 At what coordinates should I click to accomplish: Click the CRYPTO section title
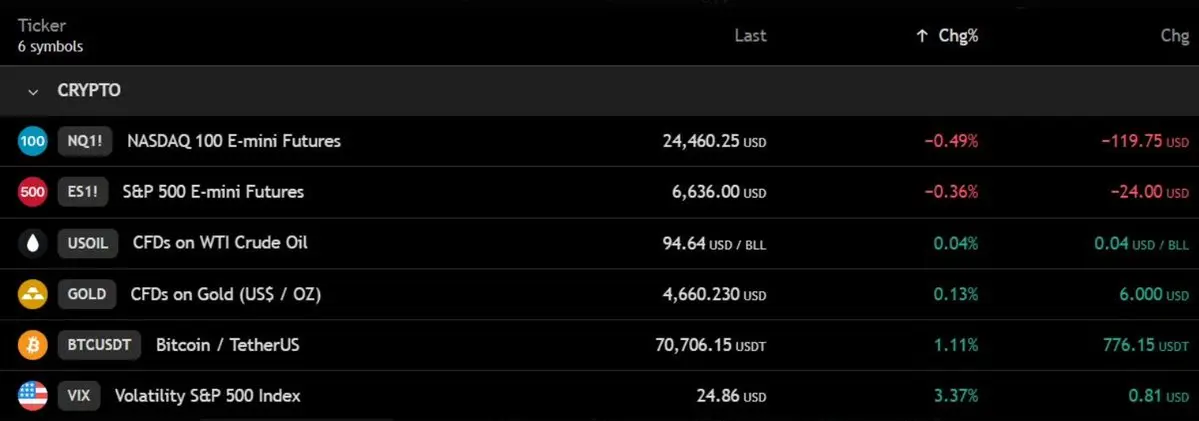pos(89,91)
